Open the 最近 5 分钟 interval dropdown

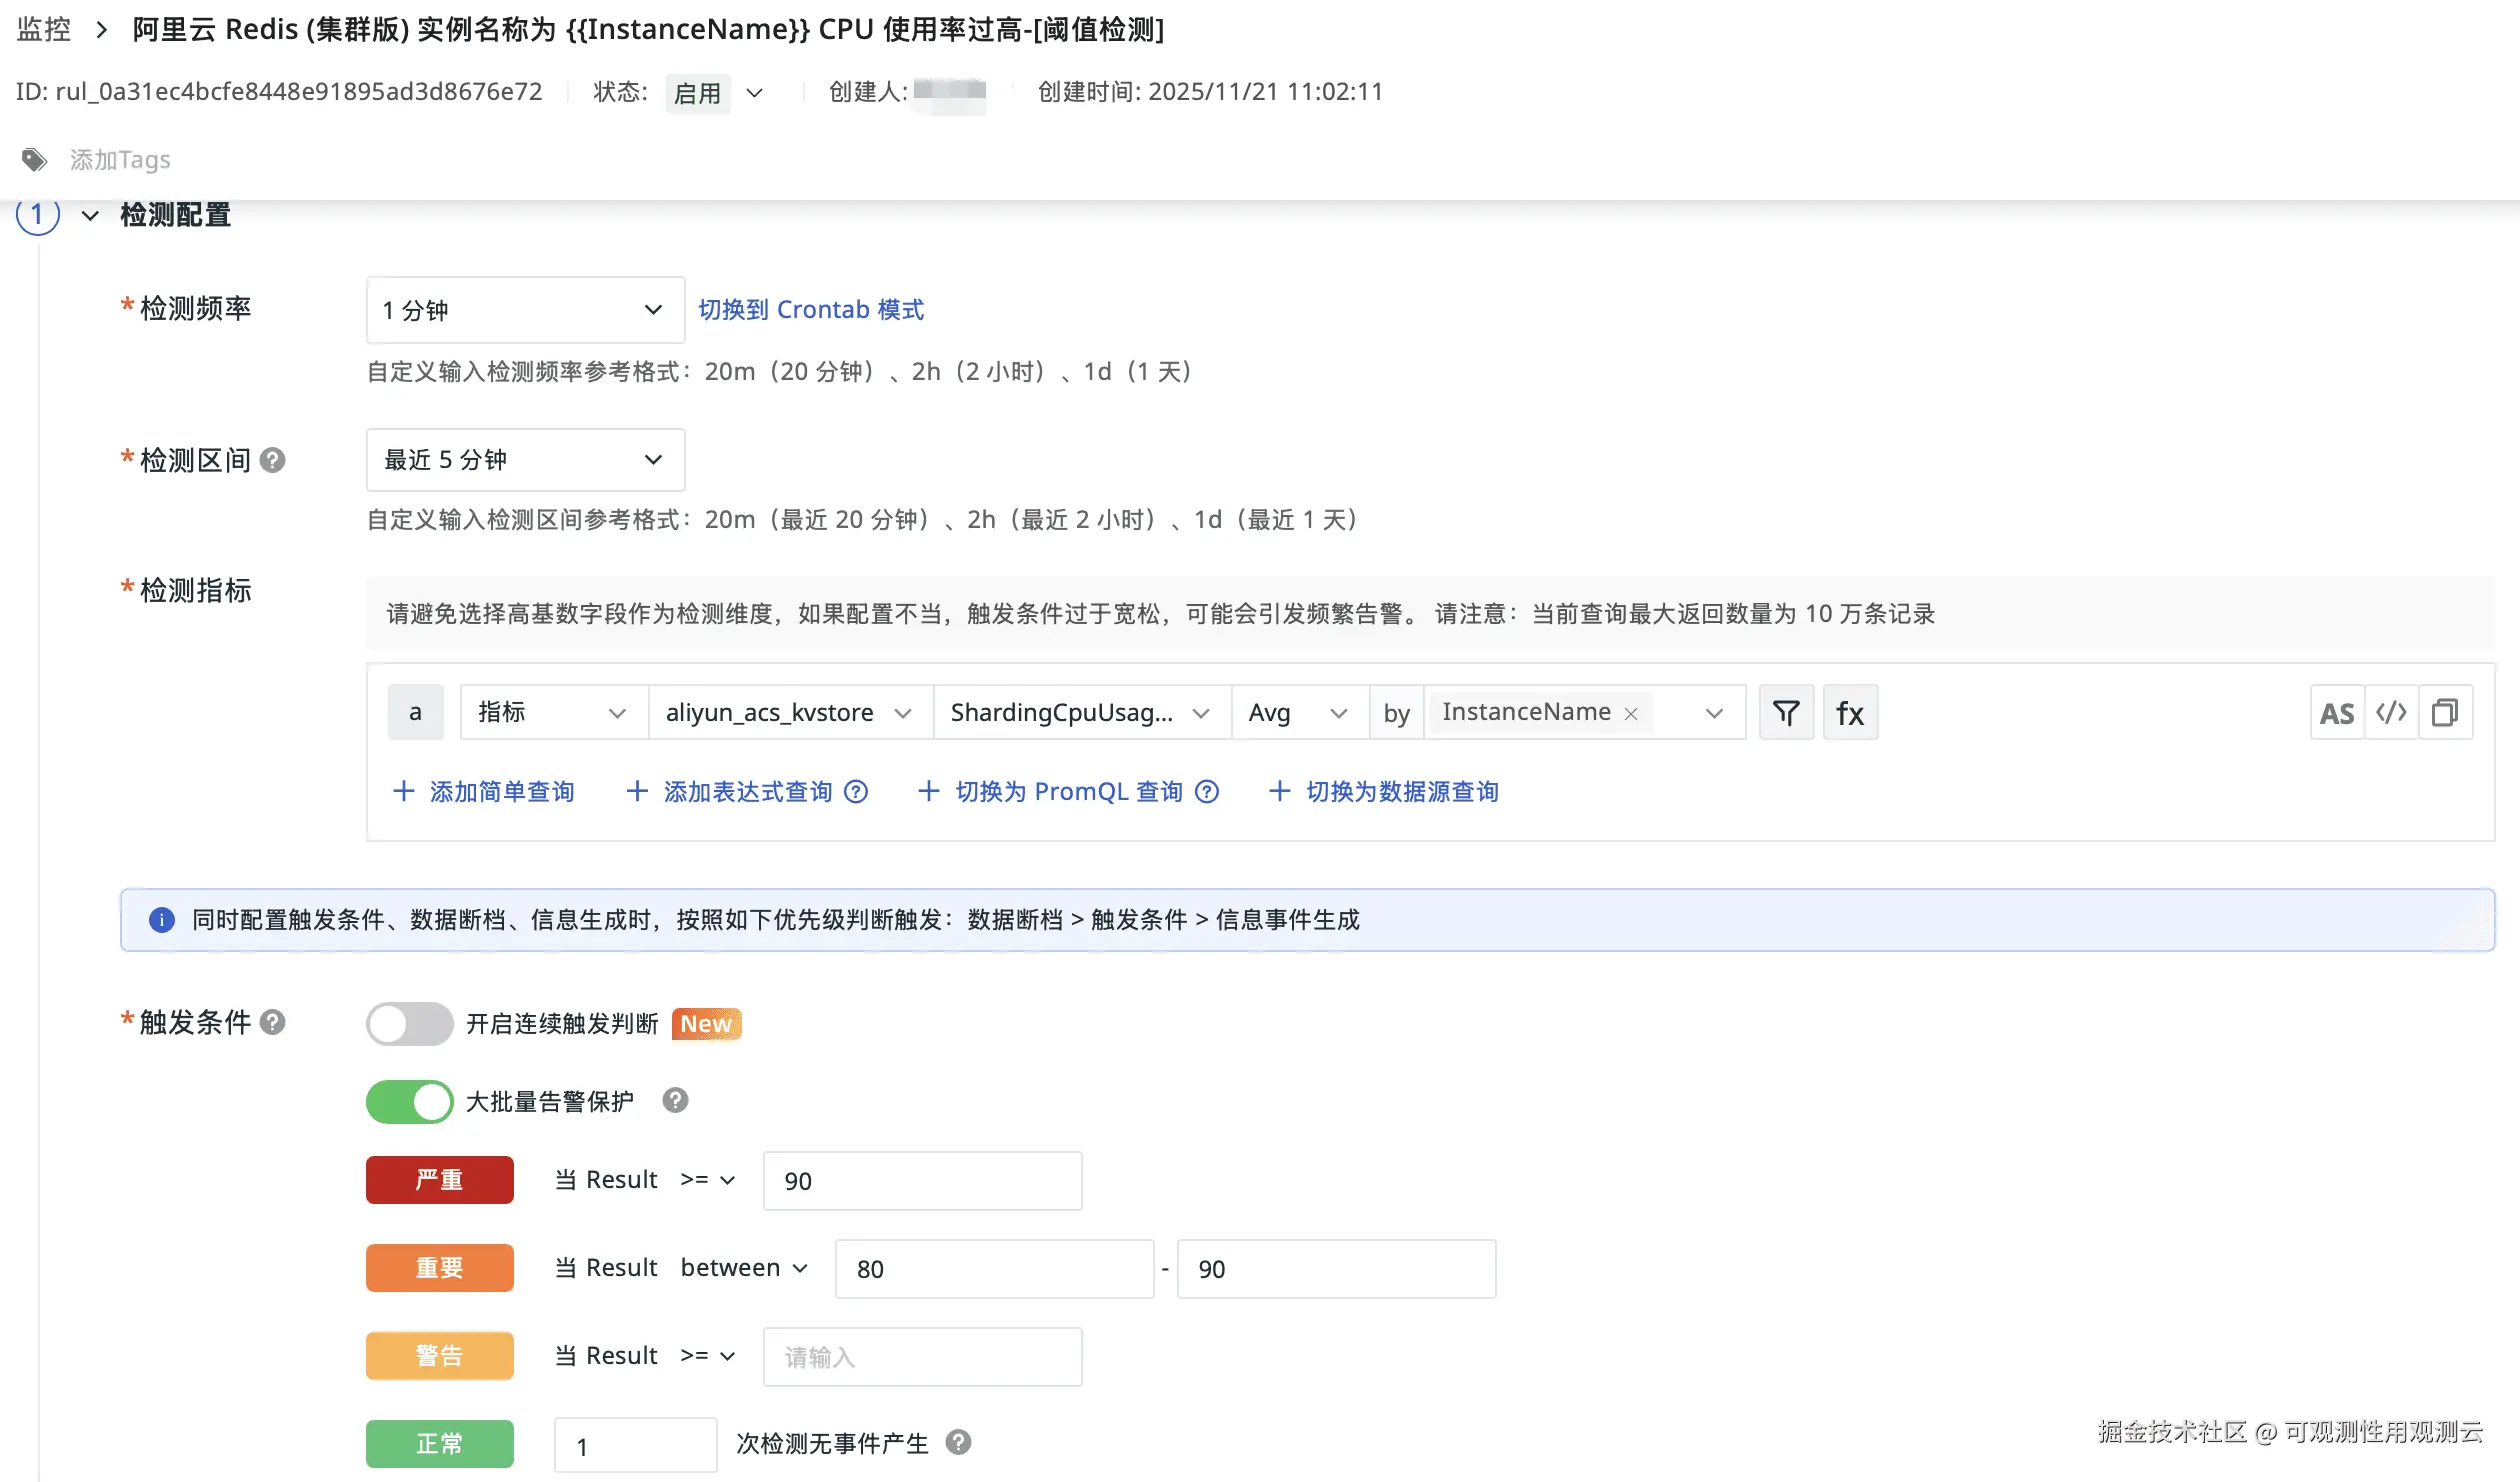click(525, 460)
